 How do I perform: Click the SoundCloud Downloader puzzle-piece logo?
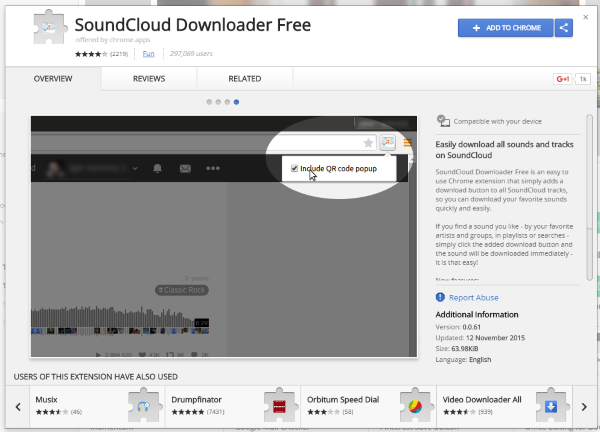[50, 27]
